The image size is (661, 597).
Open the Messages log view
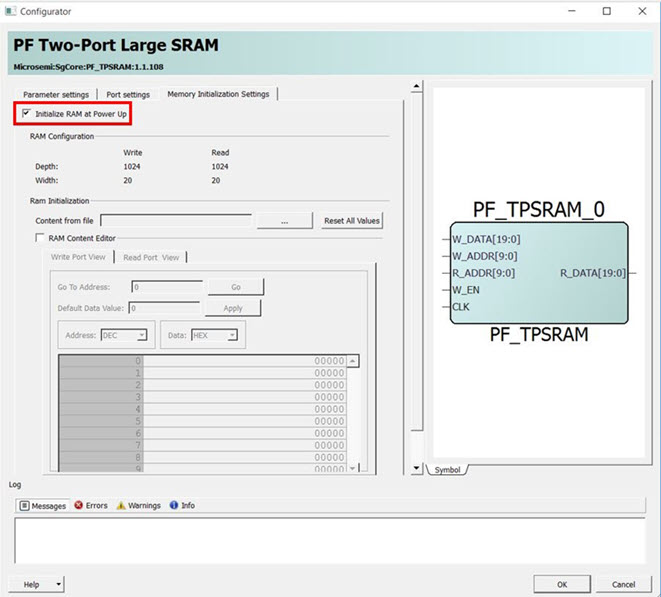[42, 506]
